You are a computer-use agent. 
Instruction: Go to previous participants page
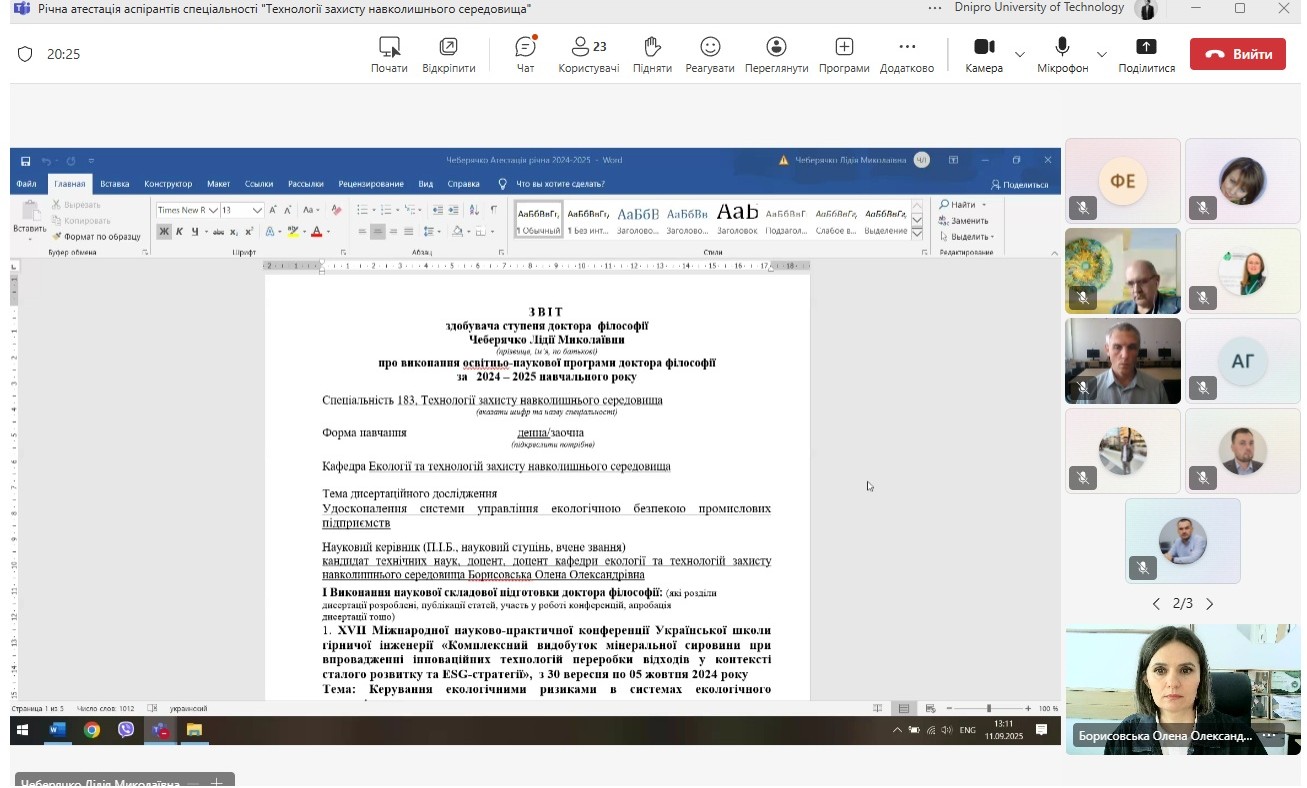point(1156,604)
